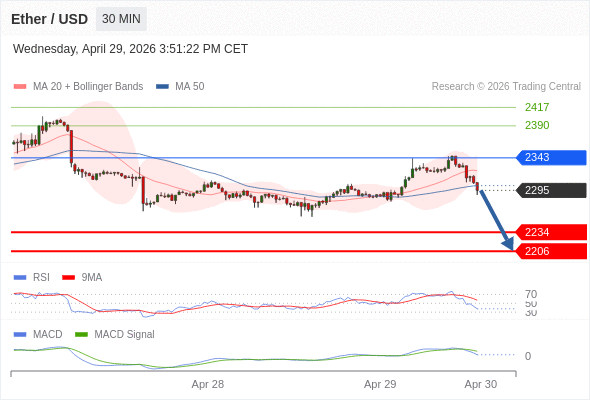Click the pink MA 20 legend swatch

pos(20,87)
